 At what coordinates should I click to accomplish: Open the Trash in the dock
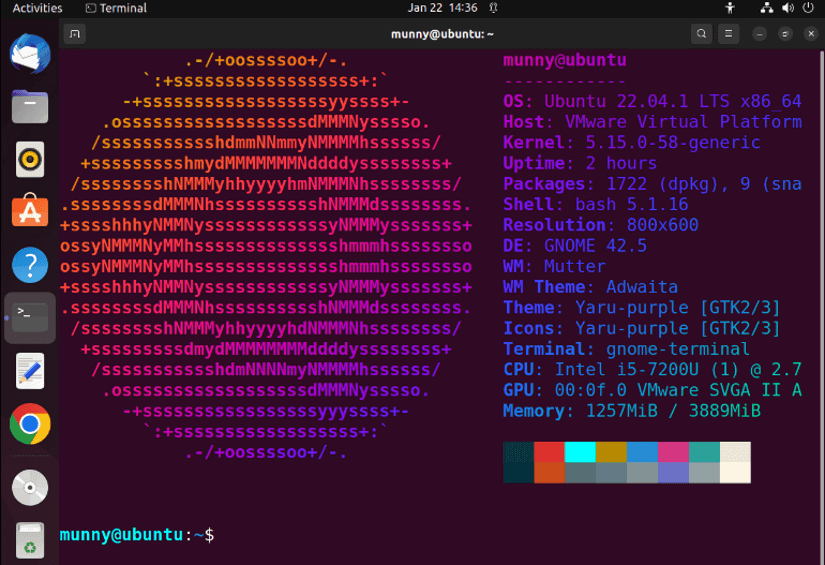pyautogui.click(x=30, y=540)
